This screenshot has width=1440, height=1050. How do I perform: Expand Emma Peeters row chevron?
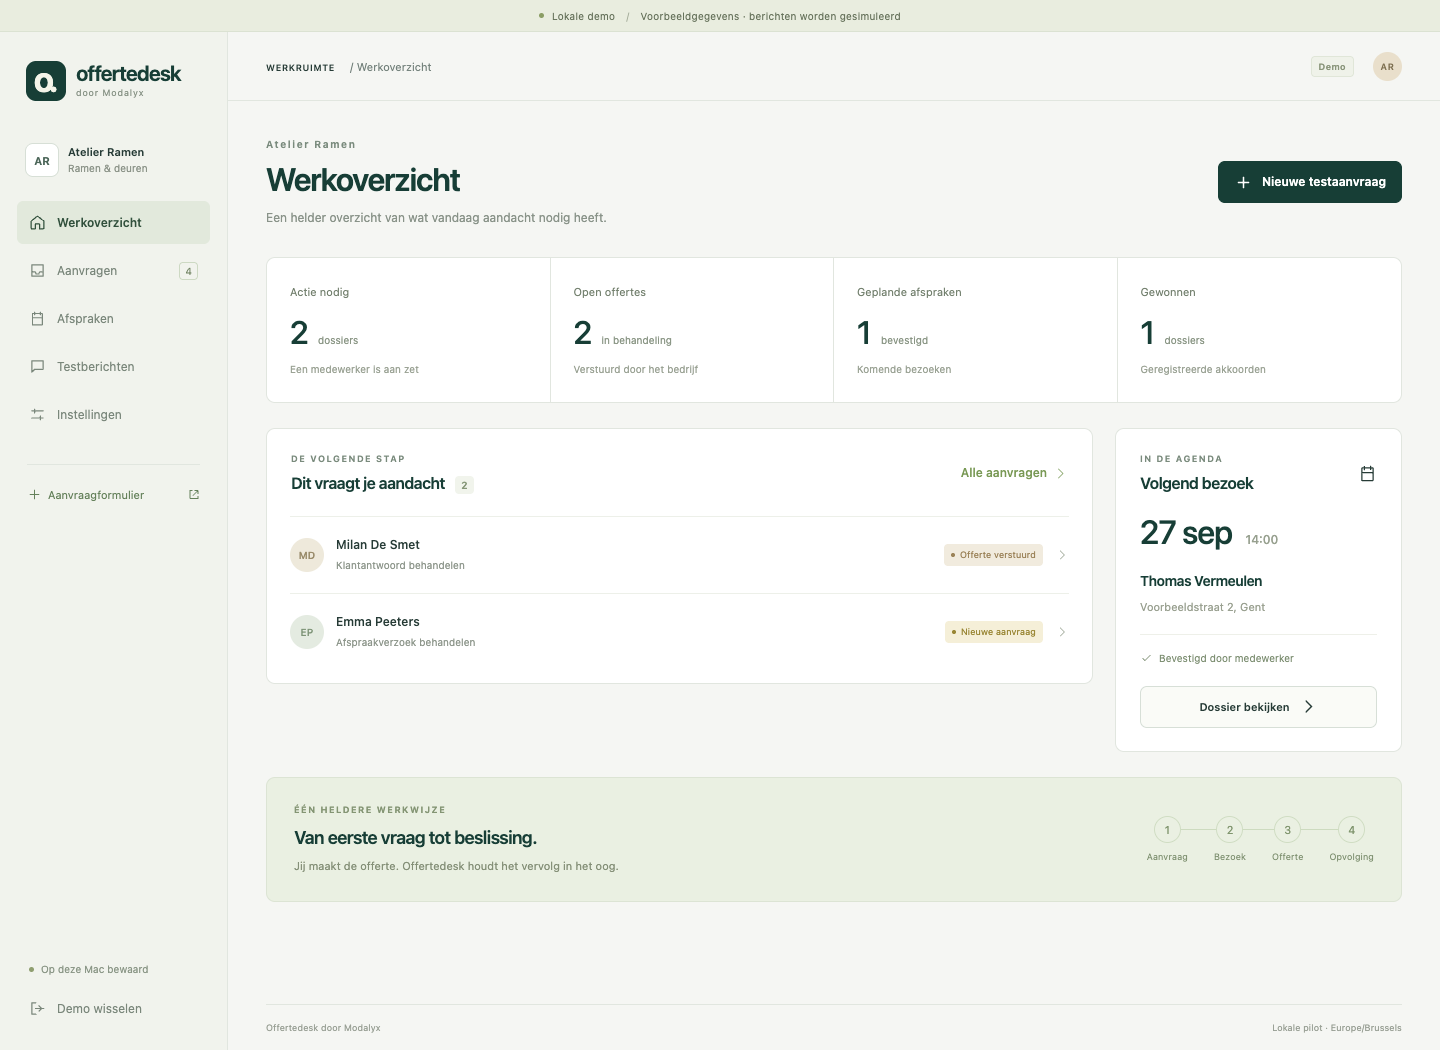[1062, 632]
